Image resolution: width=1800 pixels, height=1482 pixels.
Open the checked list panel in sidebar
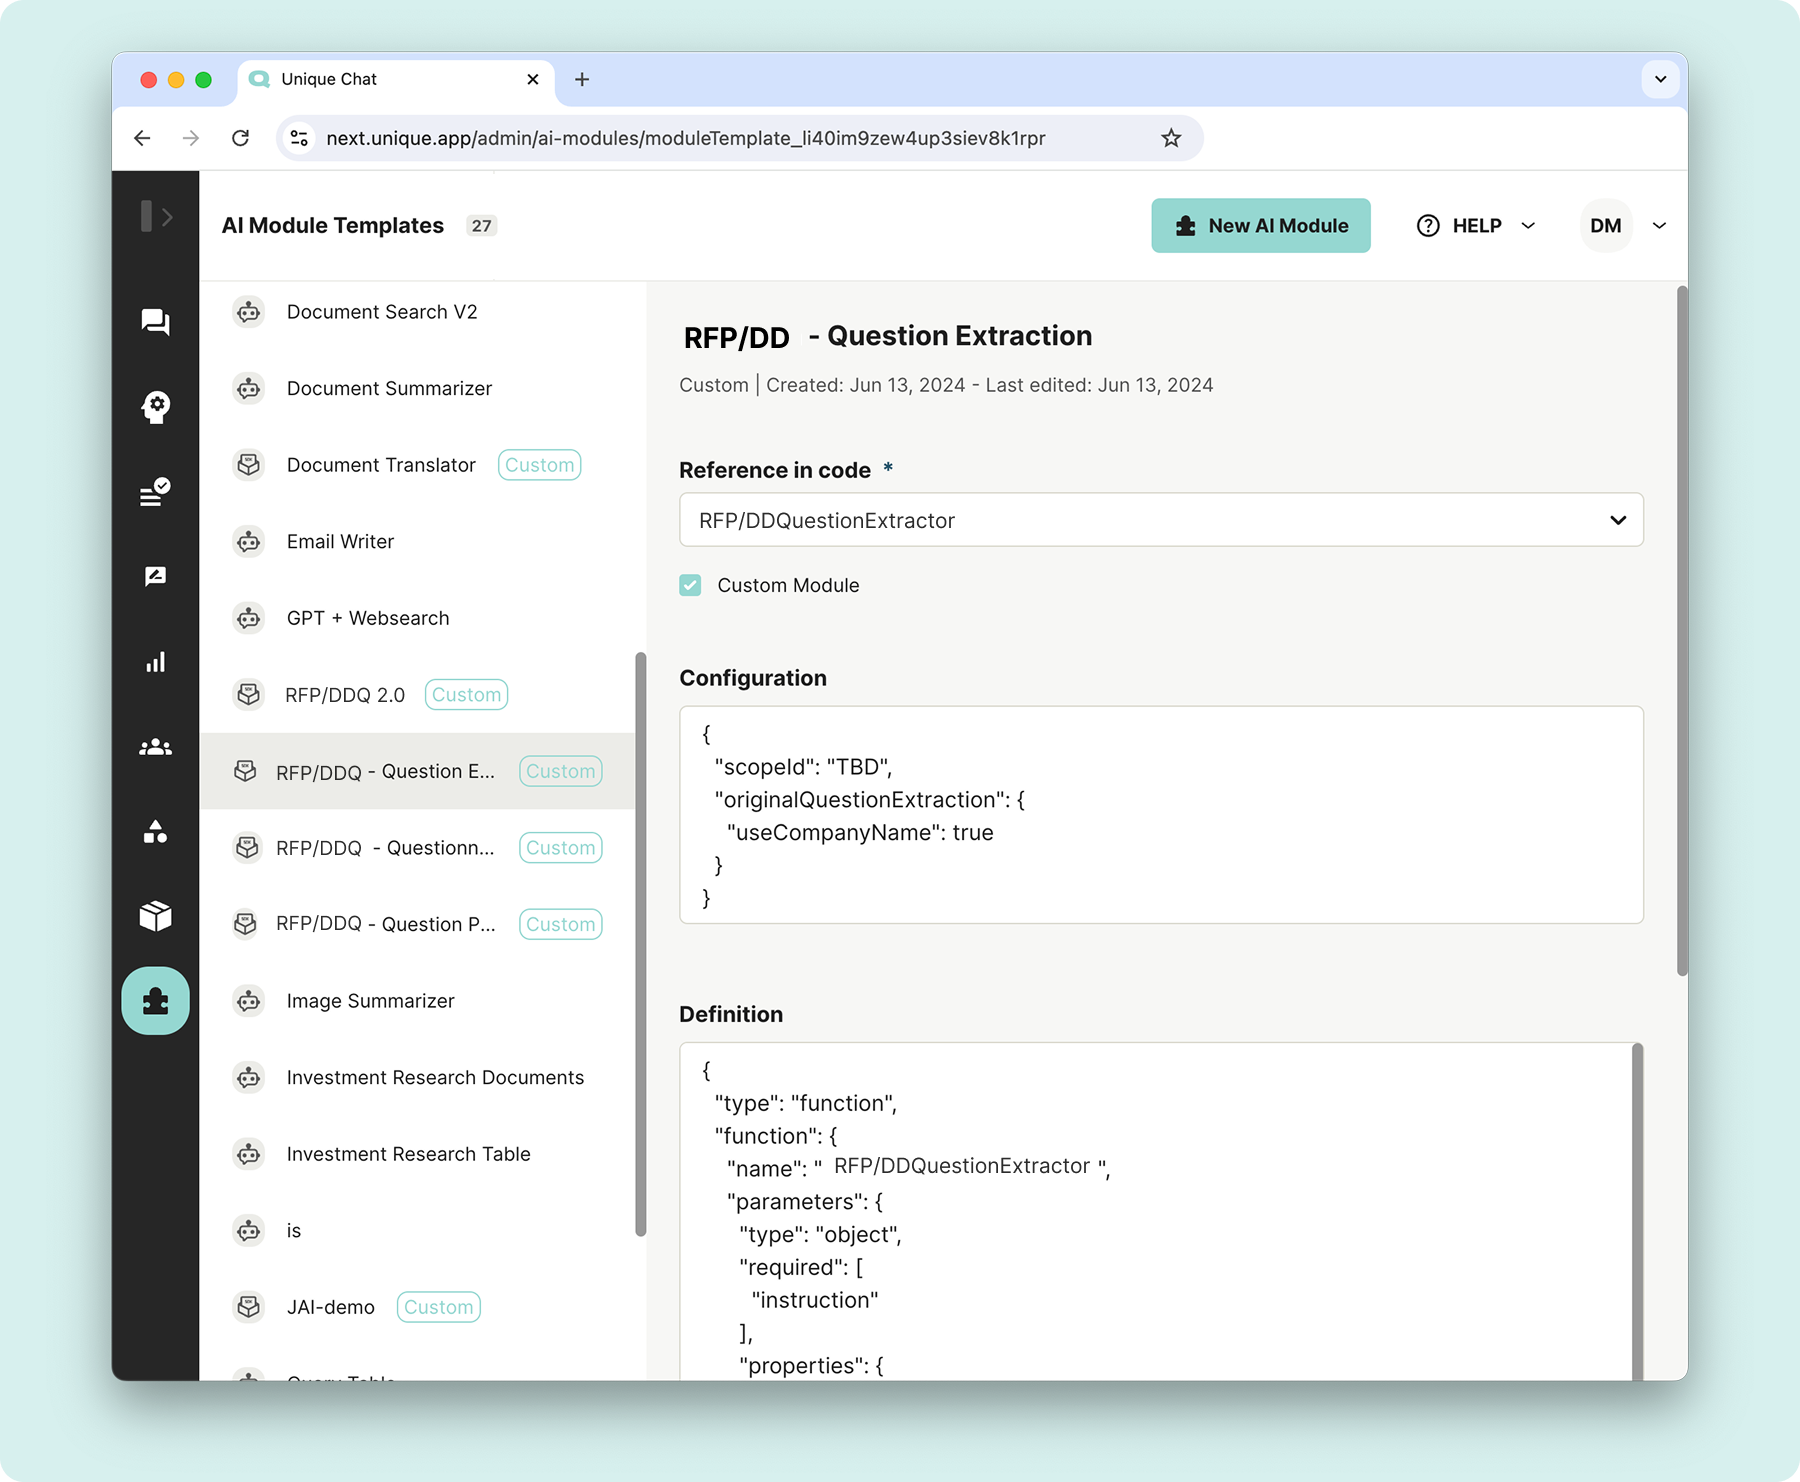[x=155, y=490]
